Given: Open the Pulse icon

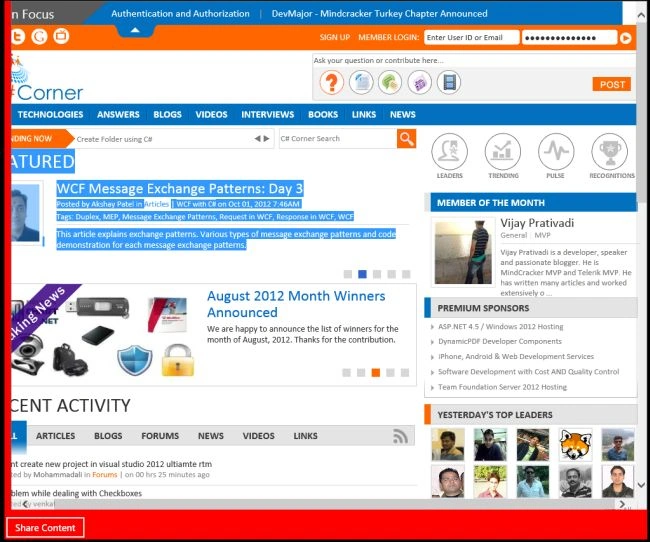Looking at the screenshot, I should [x=556, y=152].
